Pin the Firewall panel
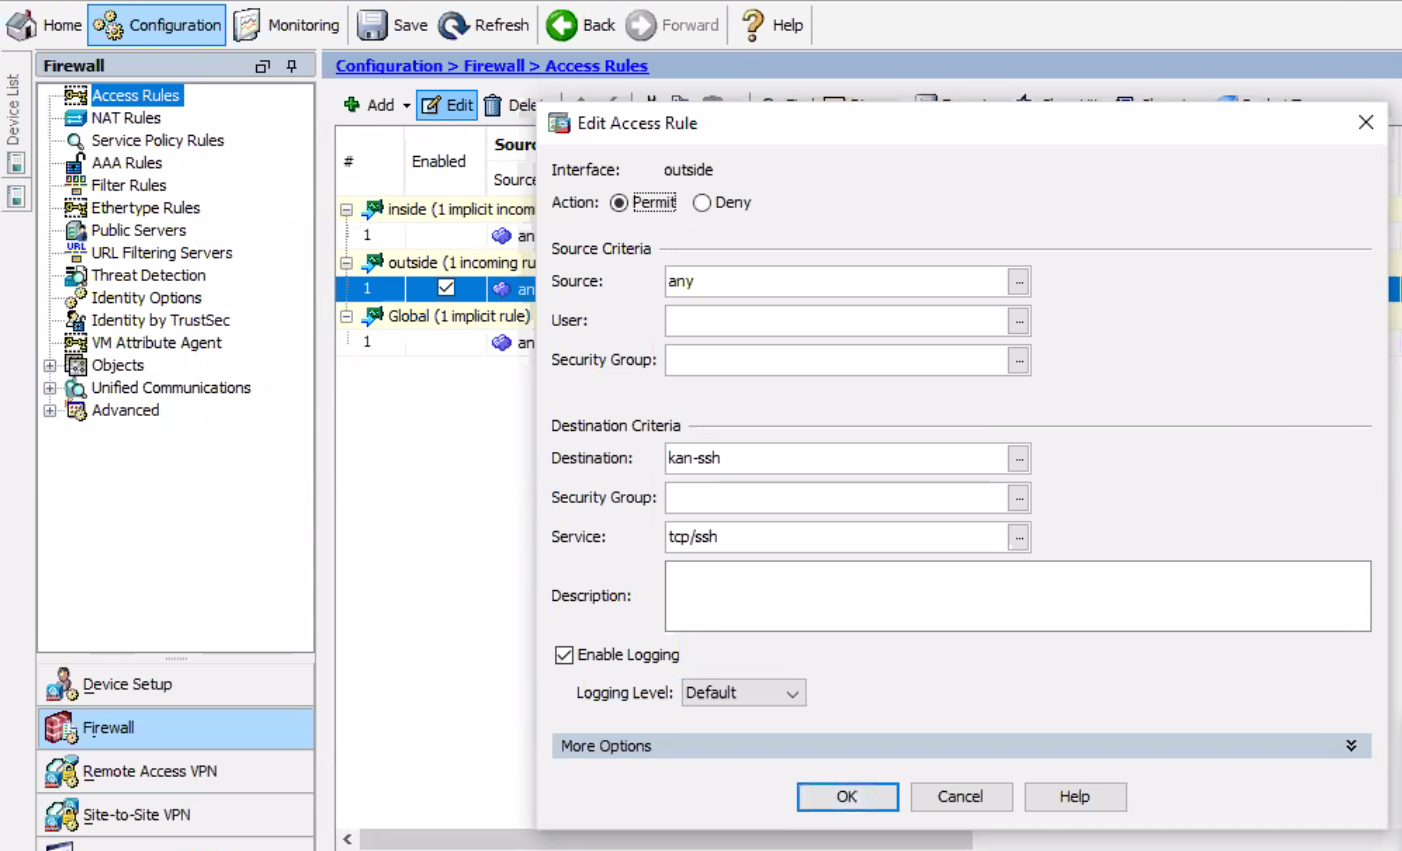1402x851 pixels. pyautogui.click(x=292, y=66)
